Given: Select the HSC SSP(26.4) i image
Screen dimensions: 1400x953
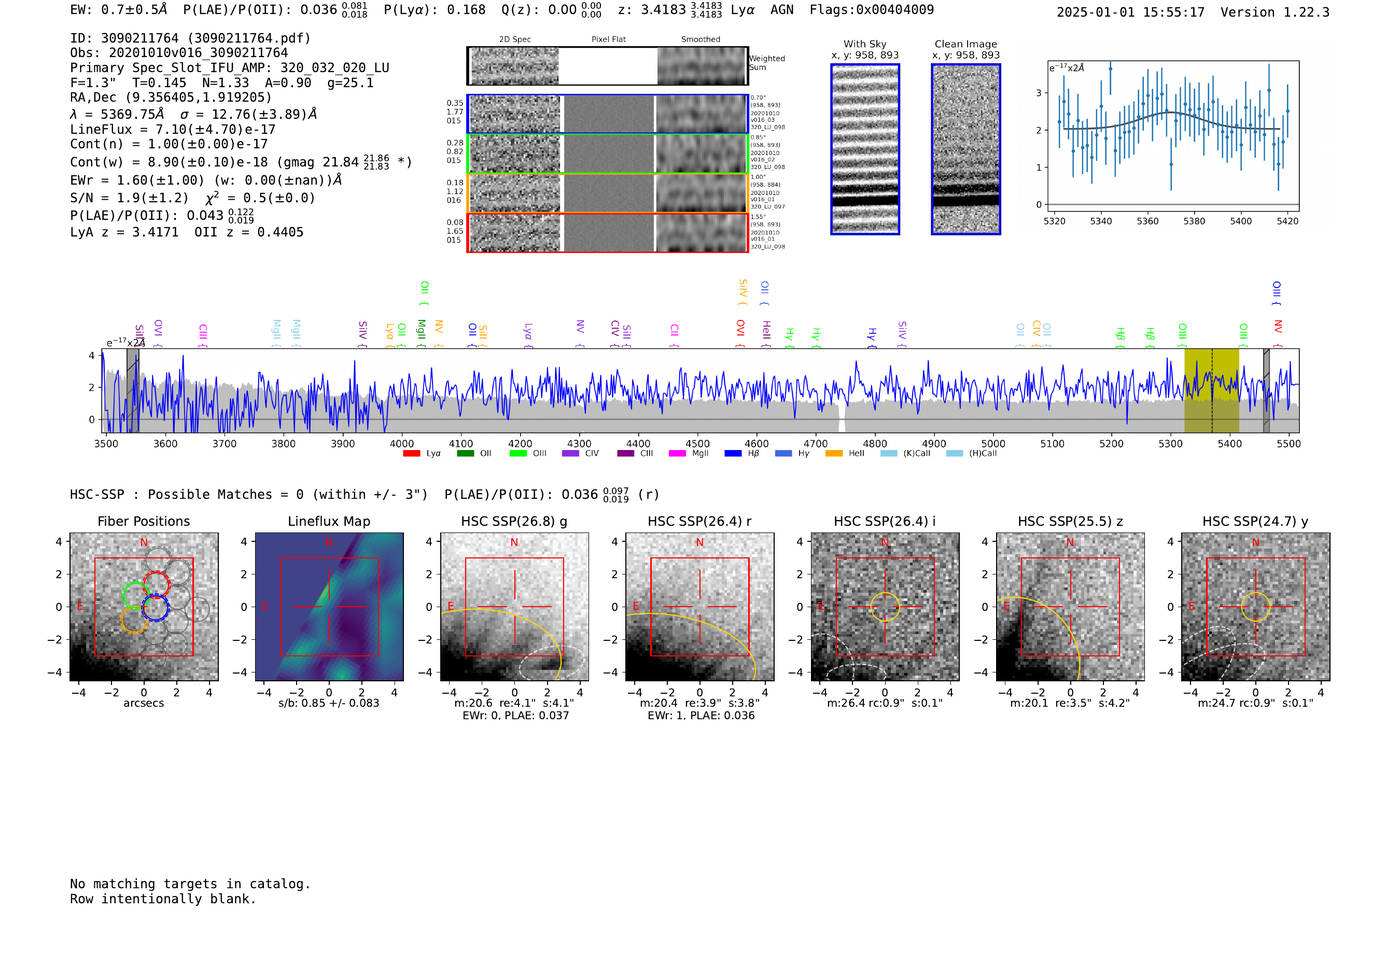Looking at the screenshot, I should tap(885, 607).
